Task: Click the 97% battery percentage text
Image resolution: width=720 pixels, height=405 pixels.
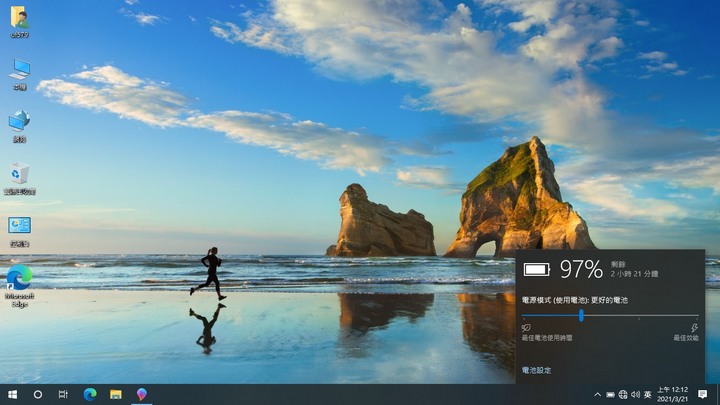Action: point(581,269)
